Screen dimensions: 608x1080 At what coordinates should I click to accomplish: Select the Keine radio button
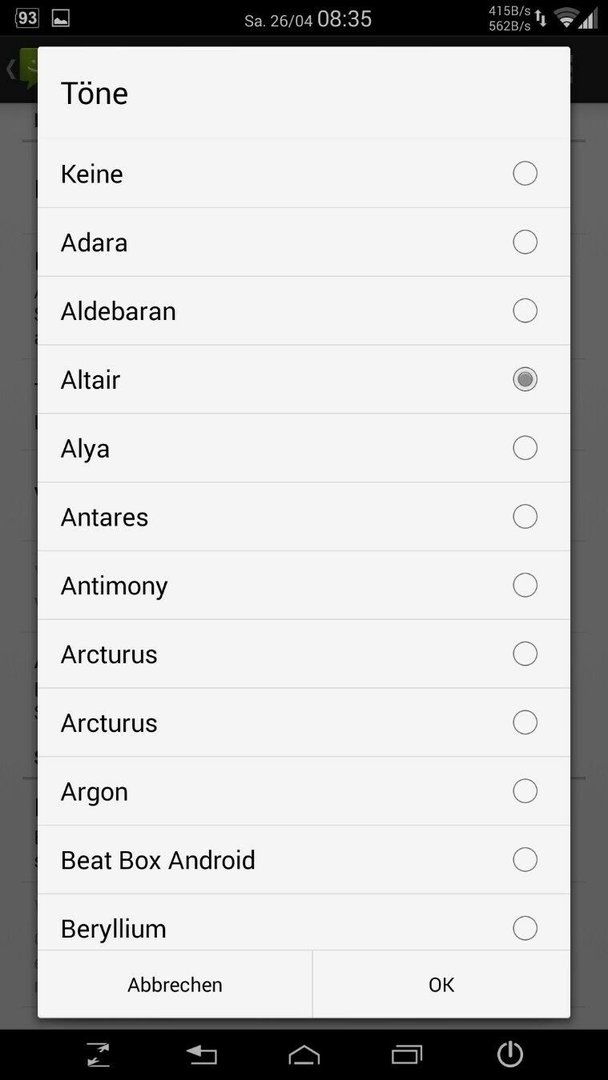pyautogui.click(x=525, y=174)
